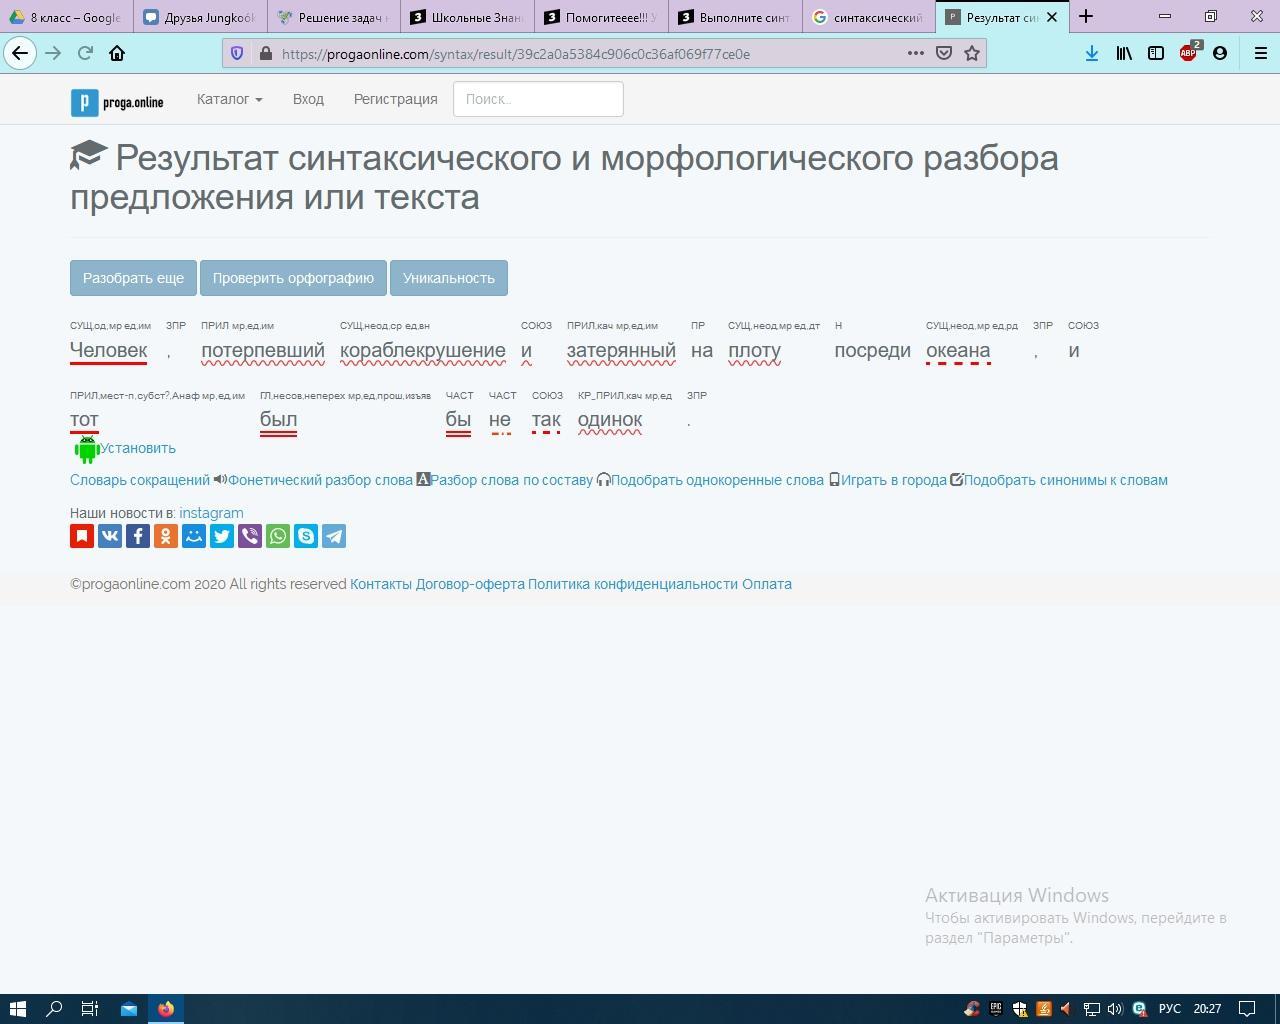The width and height of the screenshot is (1280, 1024).
Task: Open Подобрать однокоренные слова link
Action: [x=717, y=480]
